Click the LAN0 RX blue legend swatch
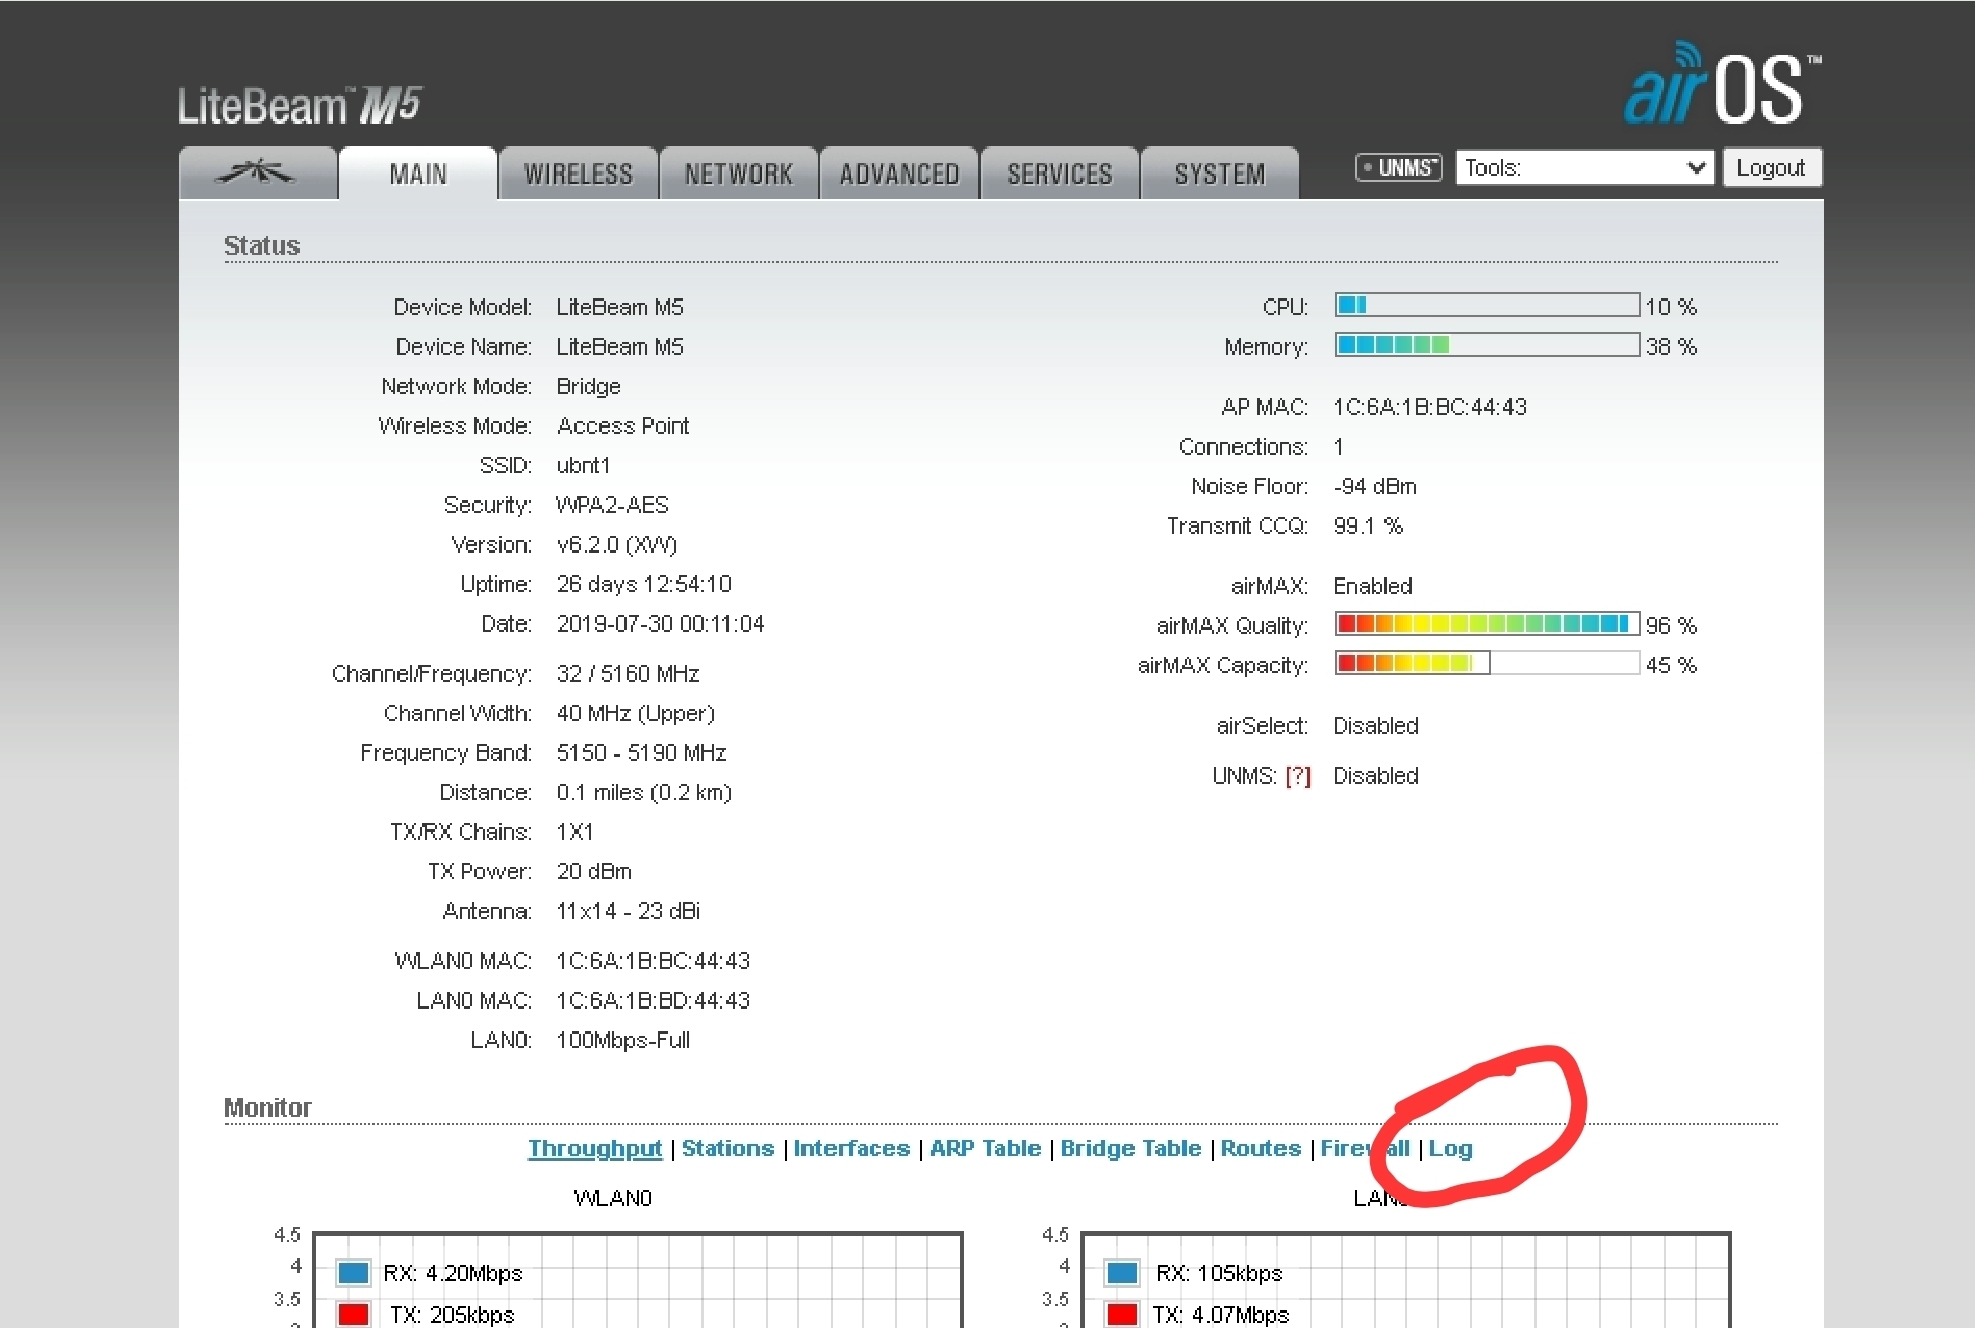This screenshot has height=1328, width=1975. pyautogui.click(x=1122, y=1273)
